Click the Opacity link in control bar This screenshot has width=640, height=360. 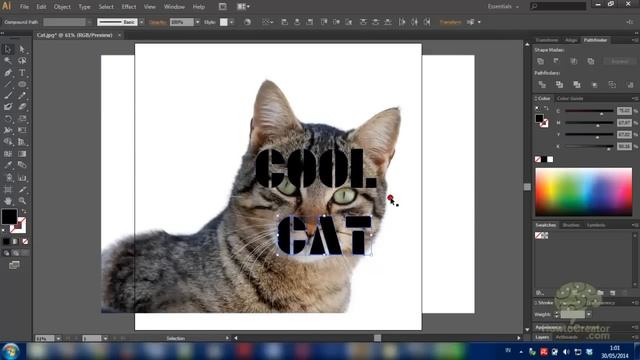158,22
